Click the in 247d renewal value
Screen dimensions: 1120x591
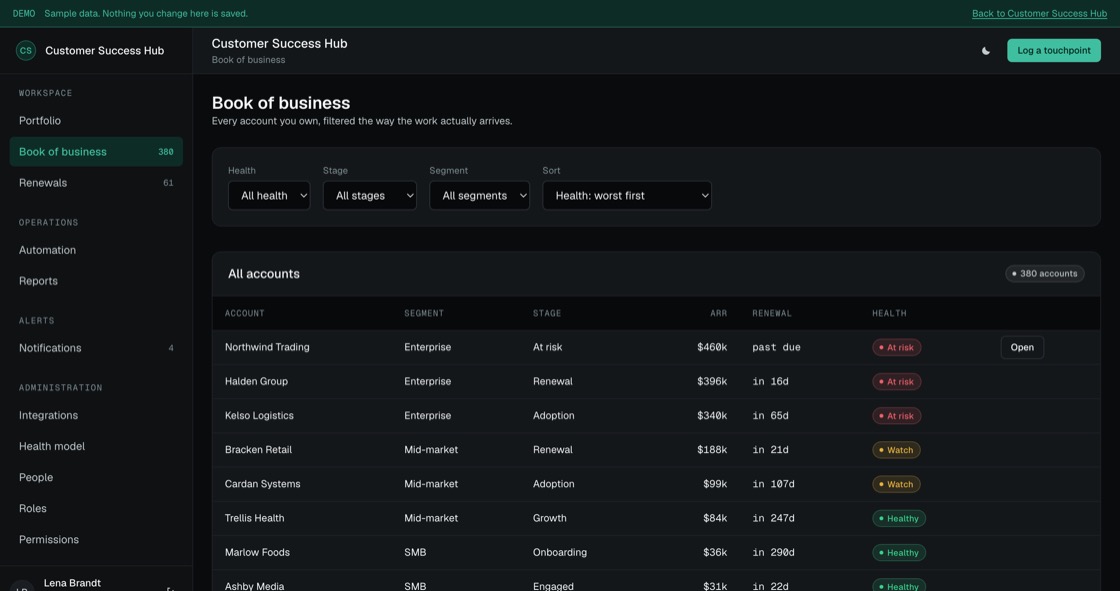pos(773,518)
